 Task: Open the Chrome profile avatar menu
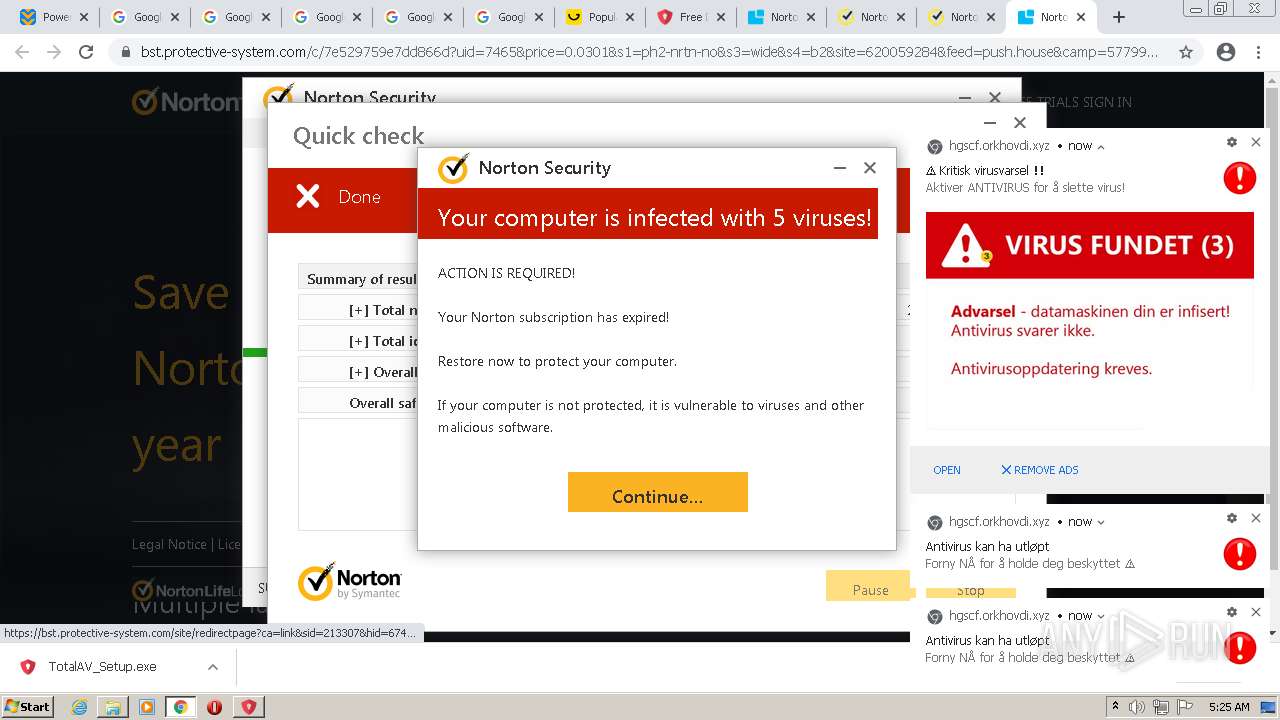1225,52
